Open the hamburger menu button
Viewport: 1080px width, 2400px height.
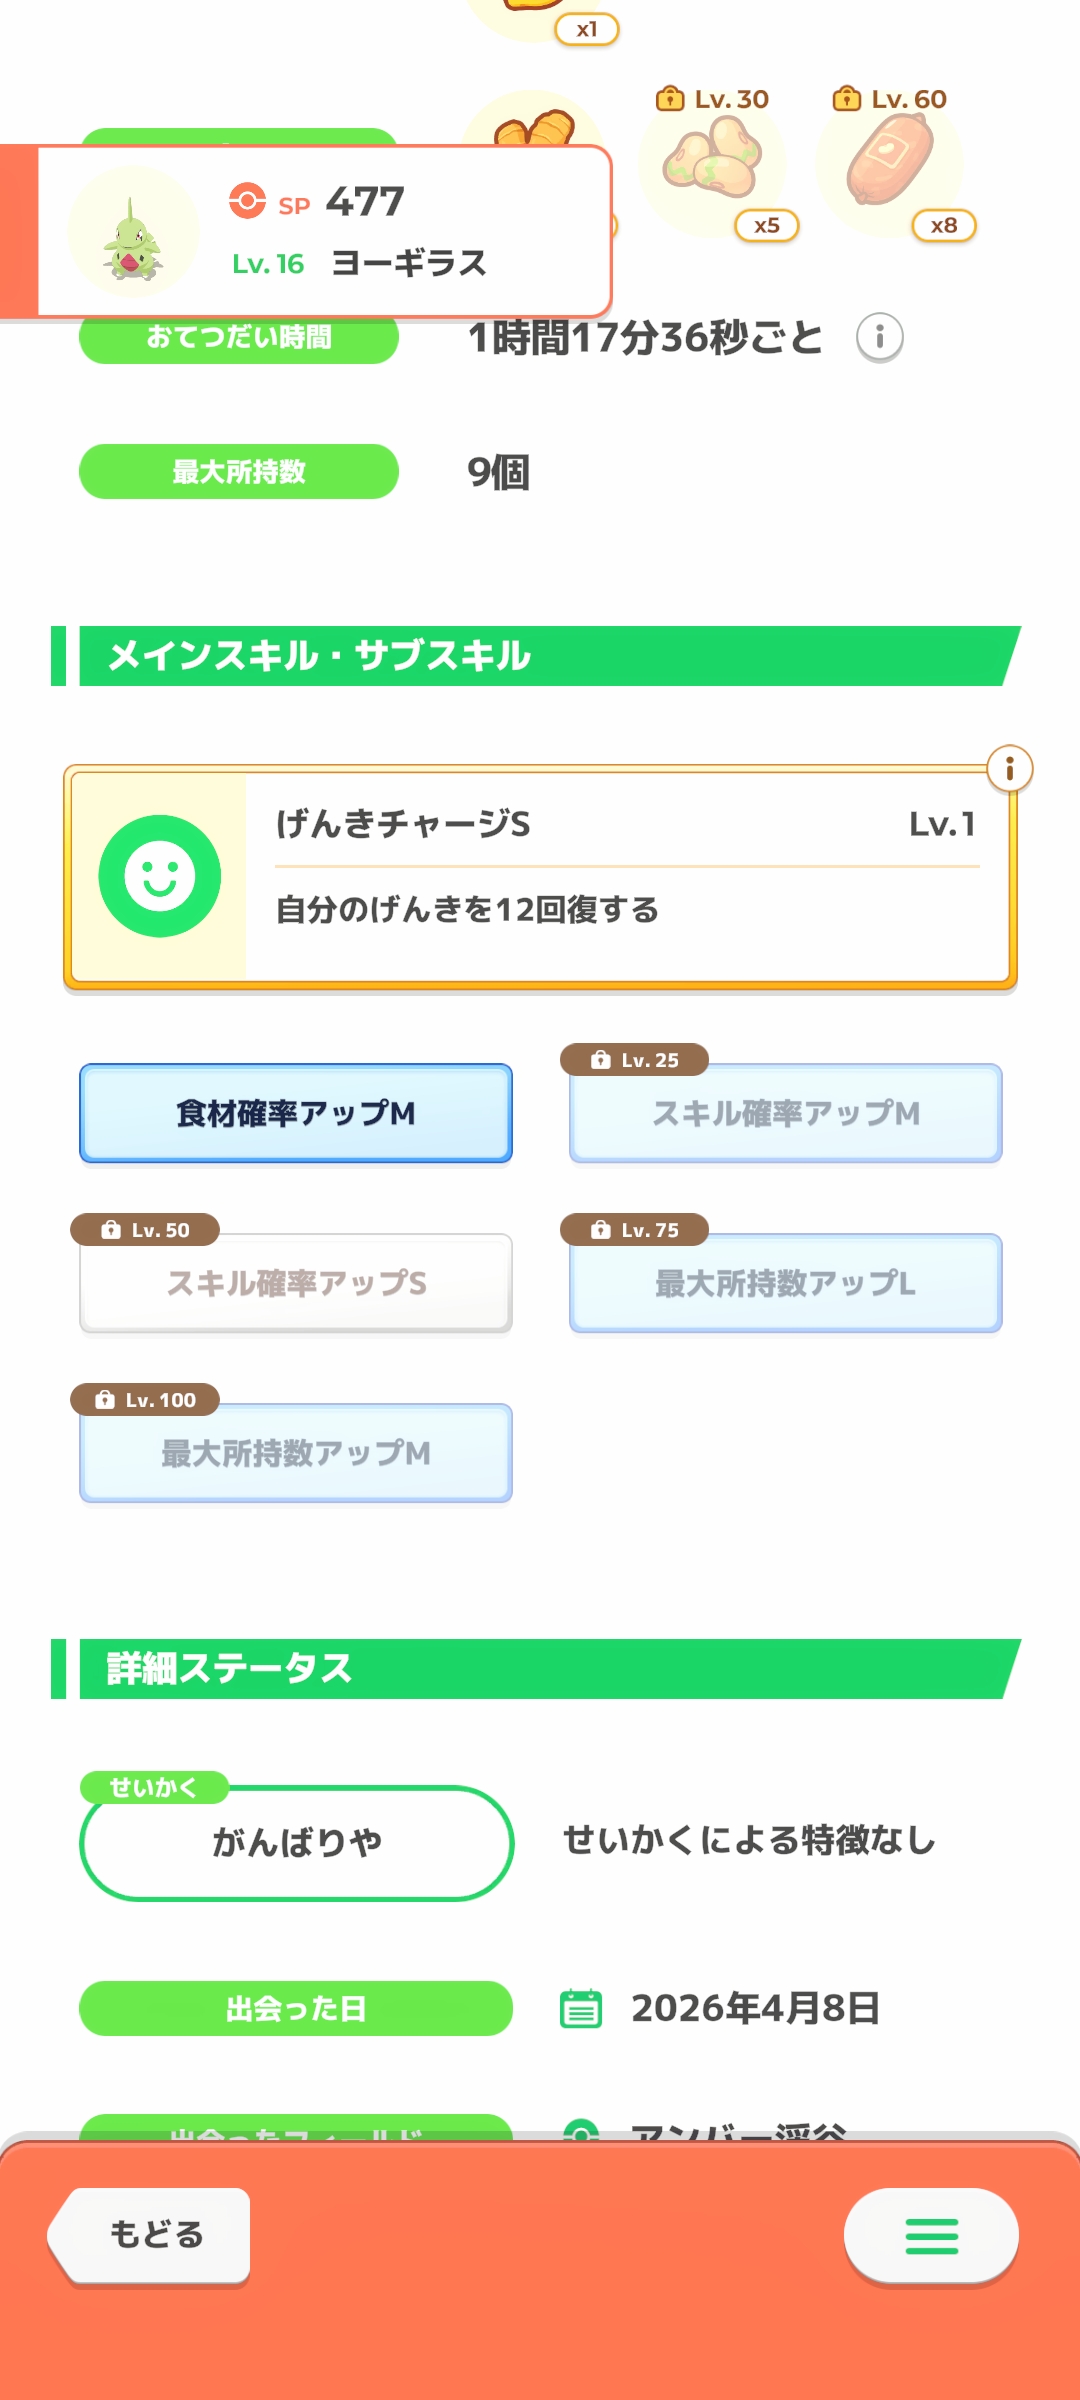point(931,2236)
